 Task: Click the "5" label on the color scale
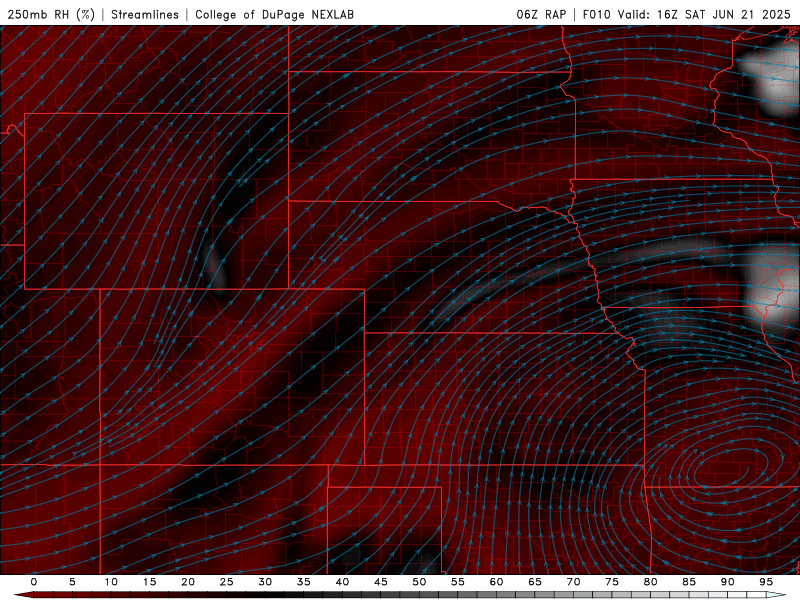pyautogui.click(x=72, y=582)
